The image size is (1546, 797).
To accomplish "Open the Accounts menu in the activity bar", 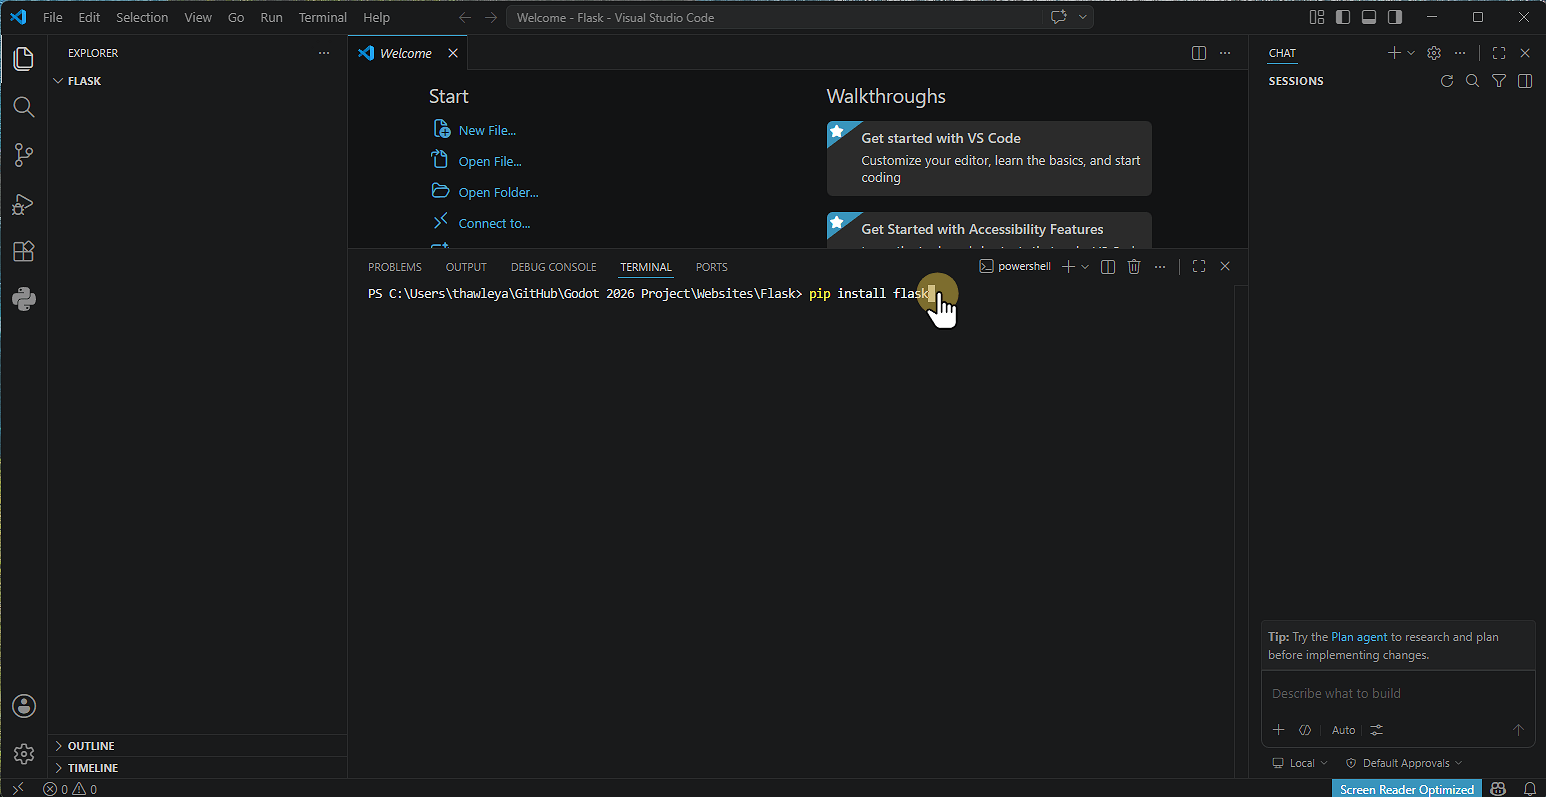I will pyautogui.click(x=24, y=706).
